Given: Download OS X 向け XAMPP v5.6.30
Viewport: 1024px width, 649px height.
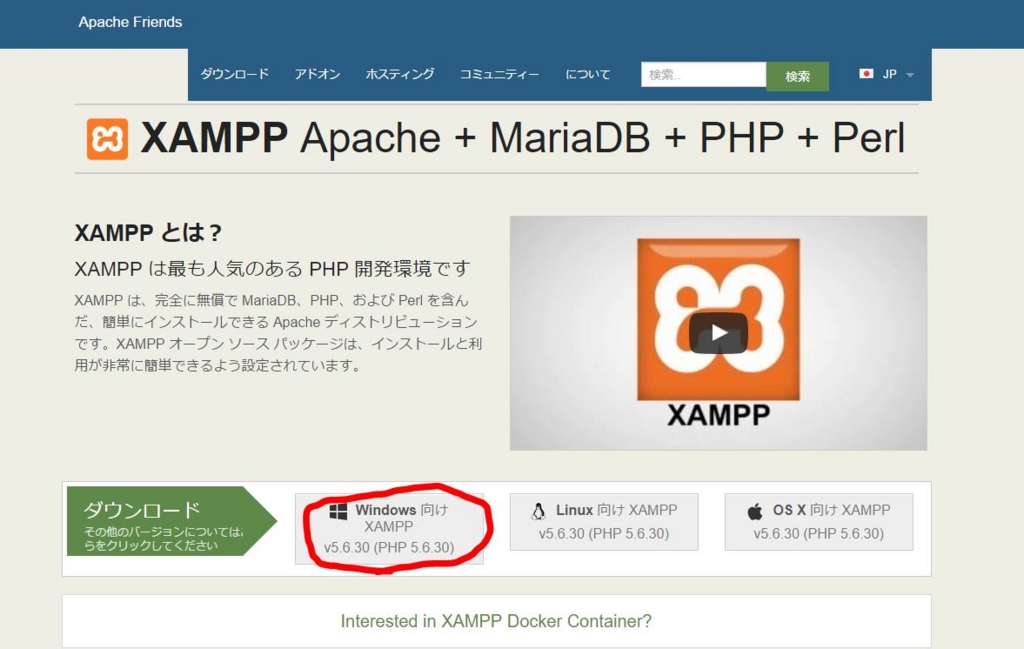Looking at the screenshot, I should pyautogui.click(x=819, y=522).
